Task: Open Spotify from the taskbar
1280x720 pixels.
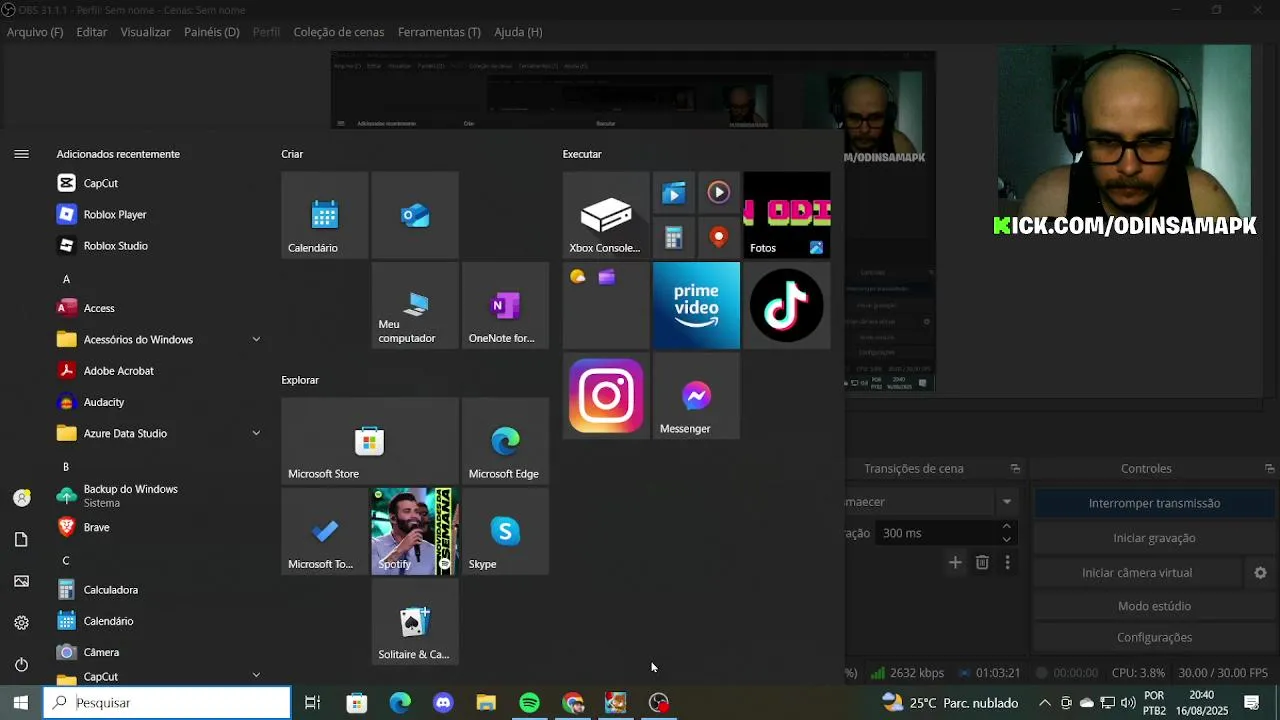Action: pos(530,703)
